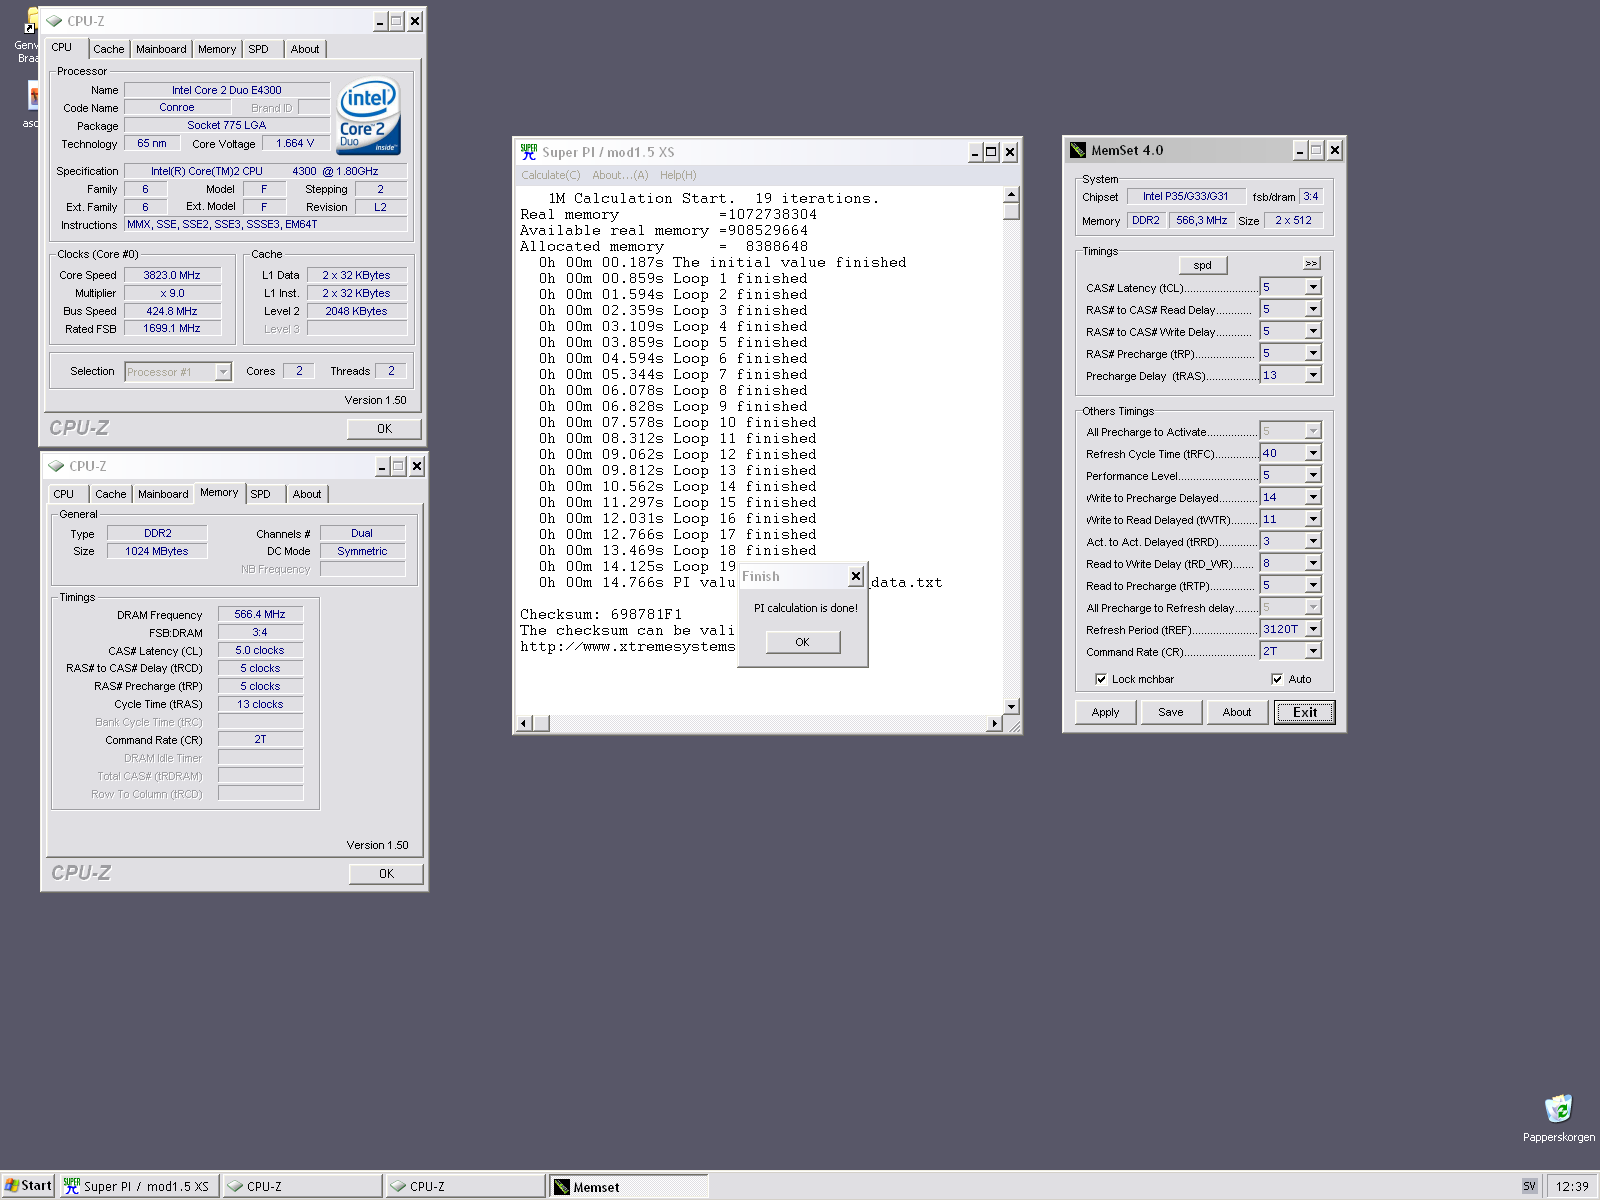Click Apply button in MemSet

(1105, 712)
